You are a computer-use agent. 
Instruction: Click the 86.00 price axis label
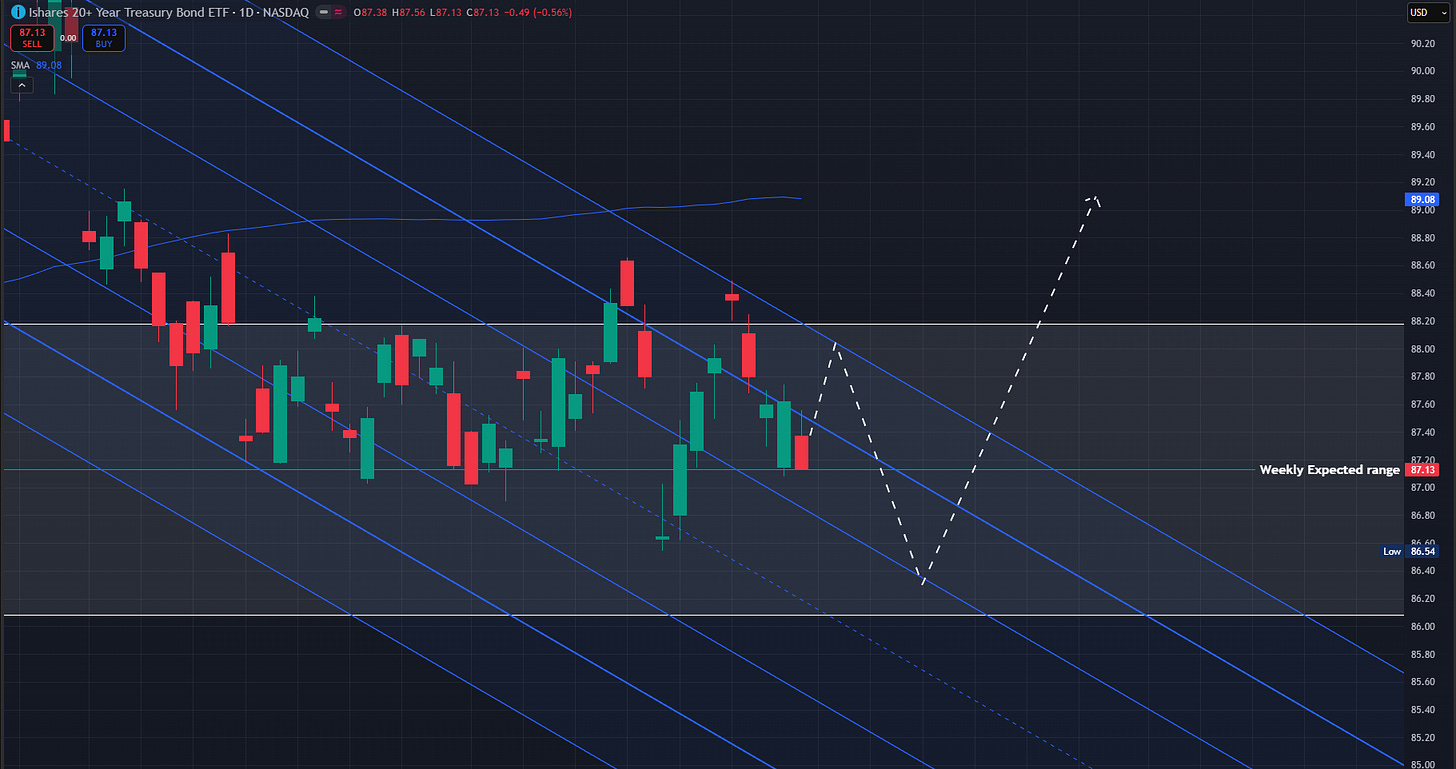1422,626
